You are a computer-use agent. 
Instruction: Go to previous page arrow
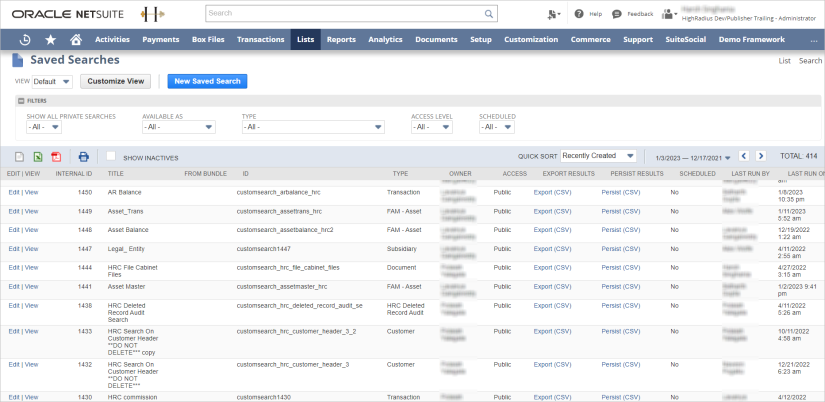[744, 156]
